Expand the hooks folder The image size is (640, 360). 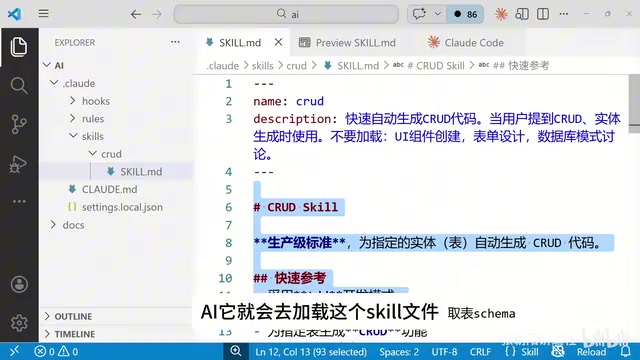click(72, 100)
